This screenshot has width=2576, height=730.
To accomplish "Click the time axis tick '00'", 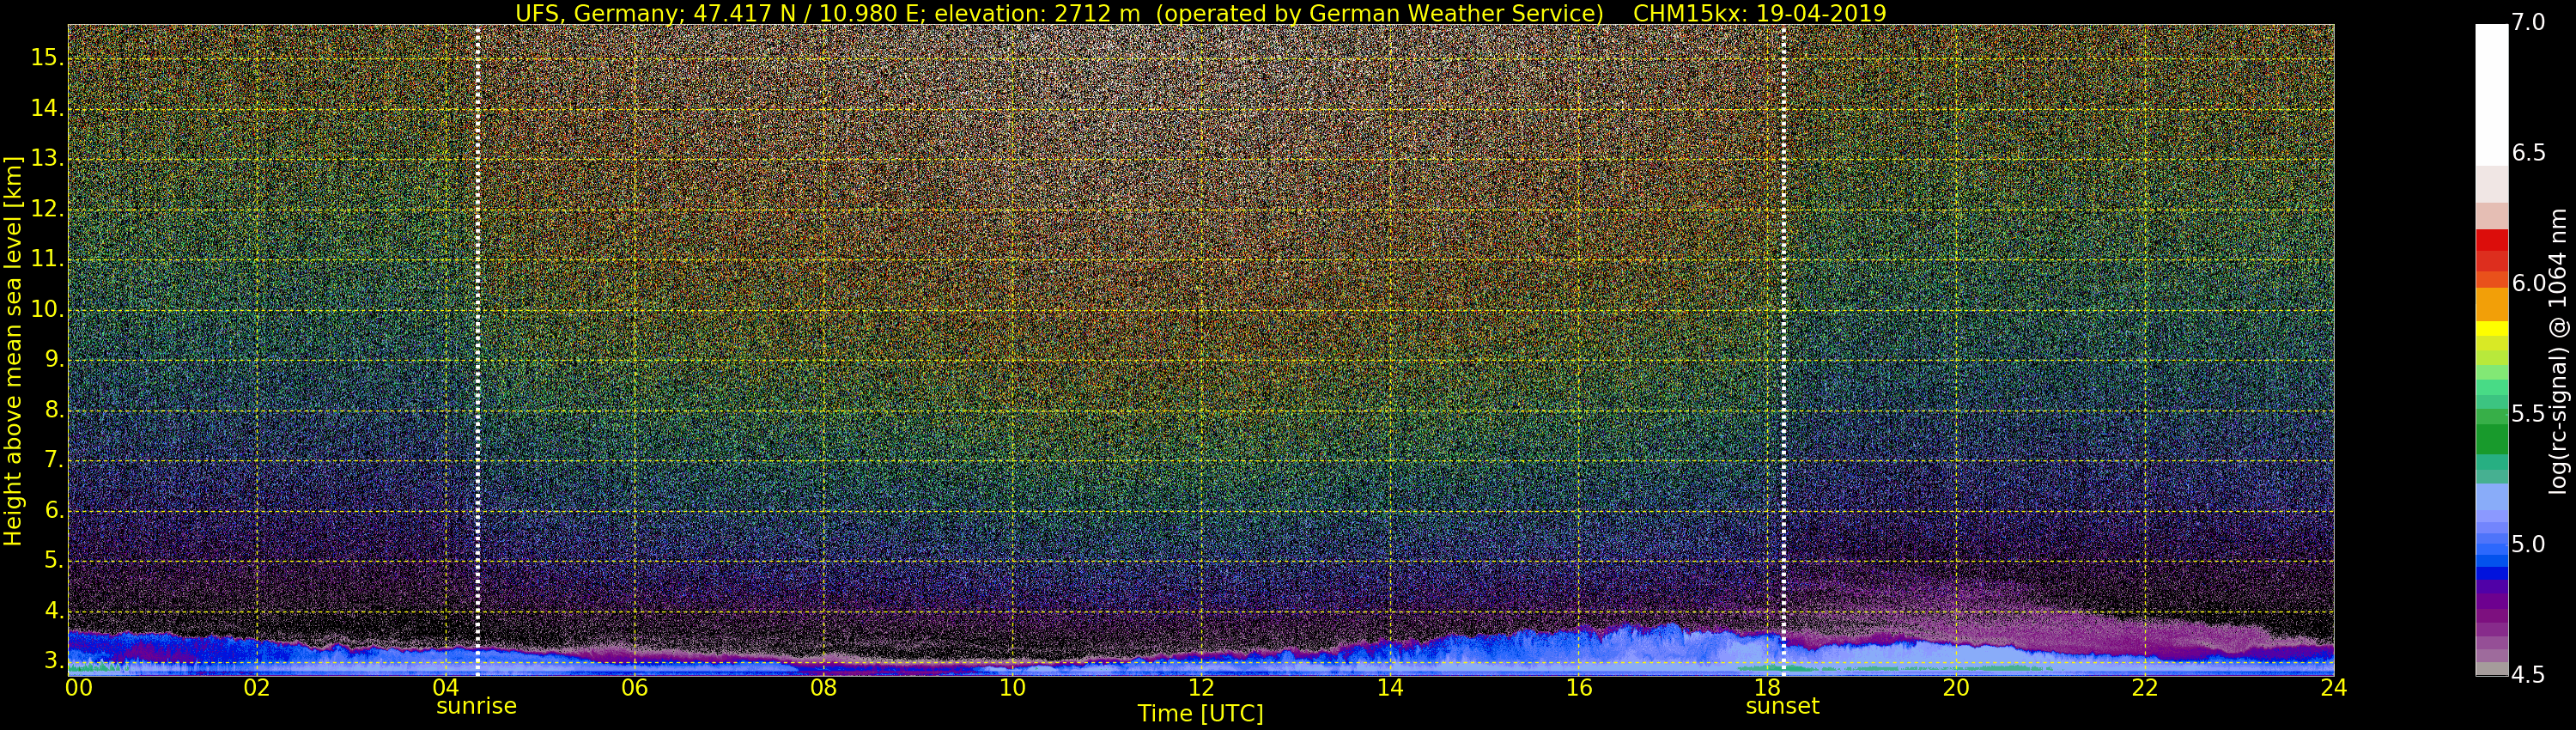I will point(78,688).
